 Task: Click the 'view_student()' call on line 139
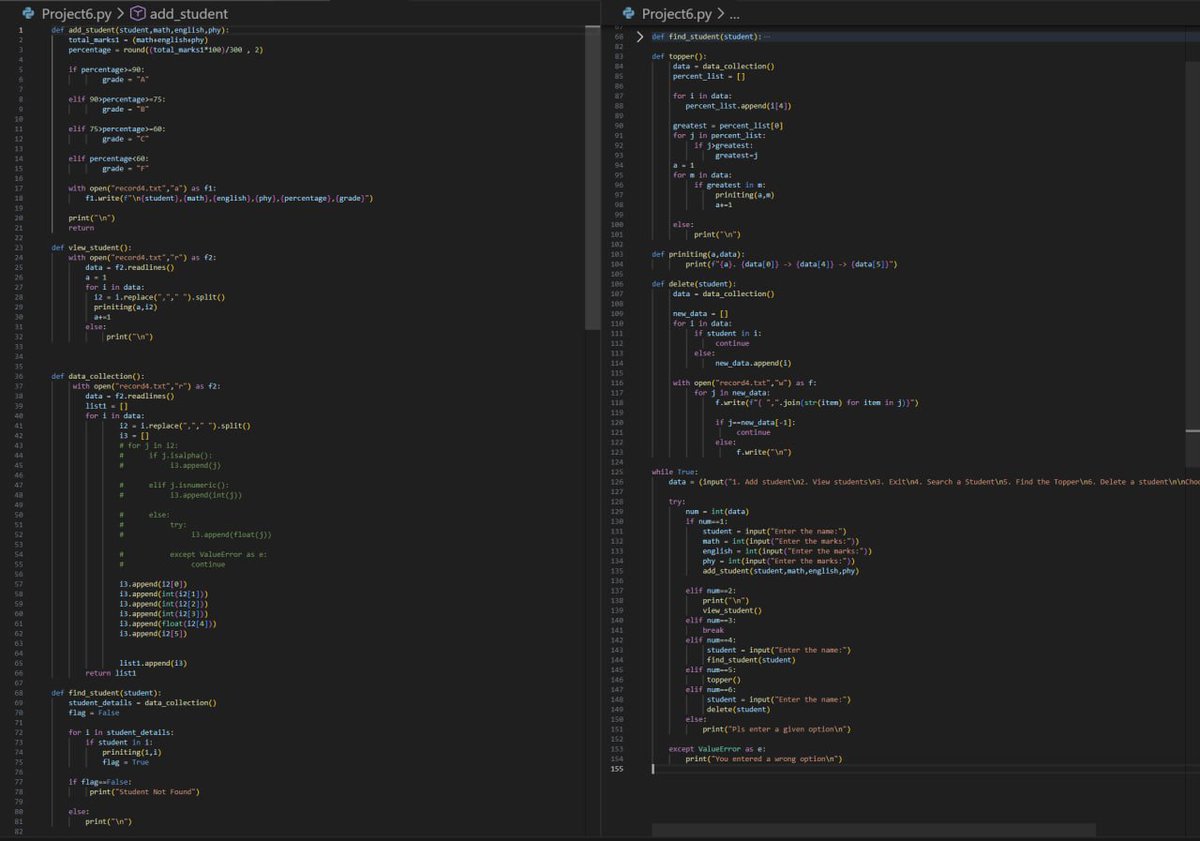(x=732, y=610)
